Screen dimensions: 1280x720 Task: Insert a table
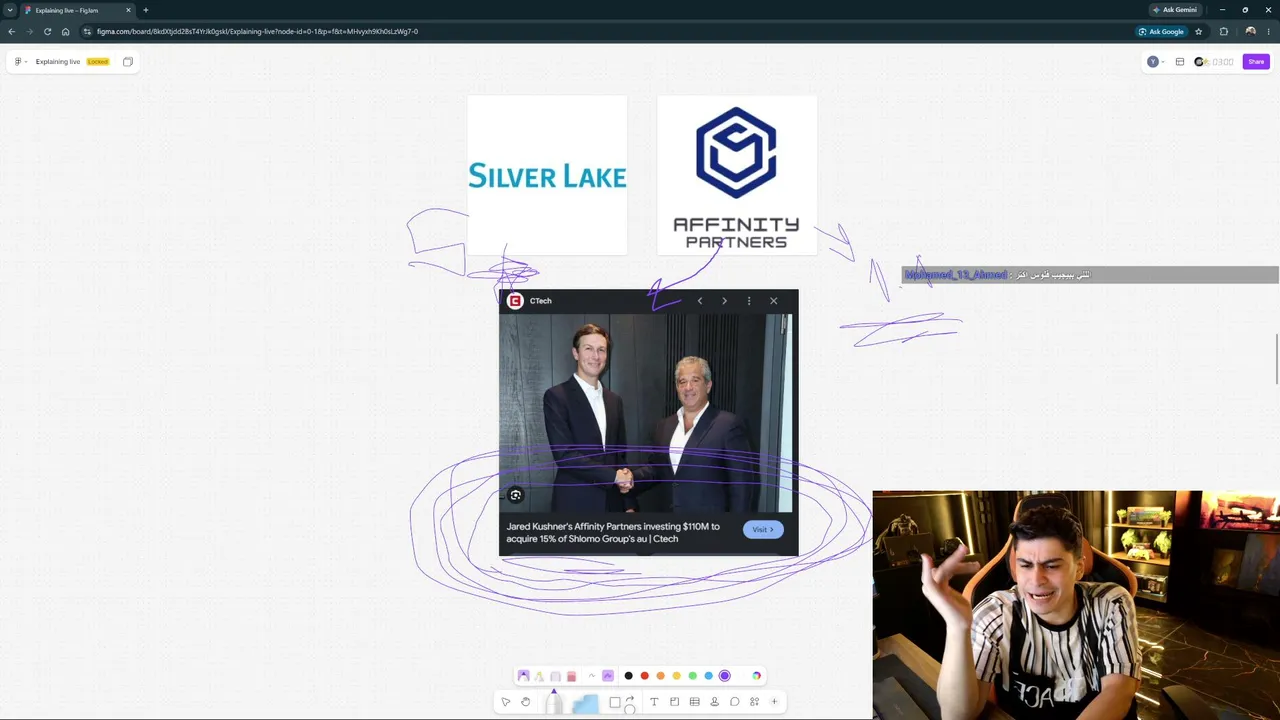694,702
